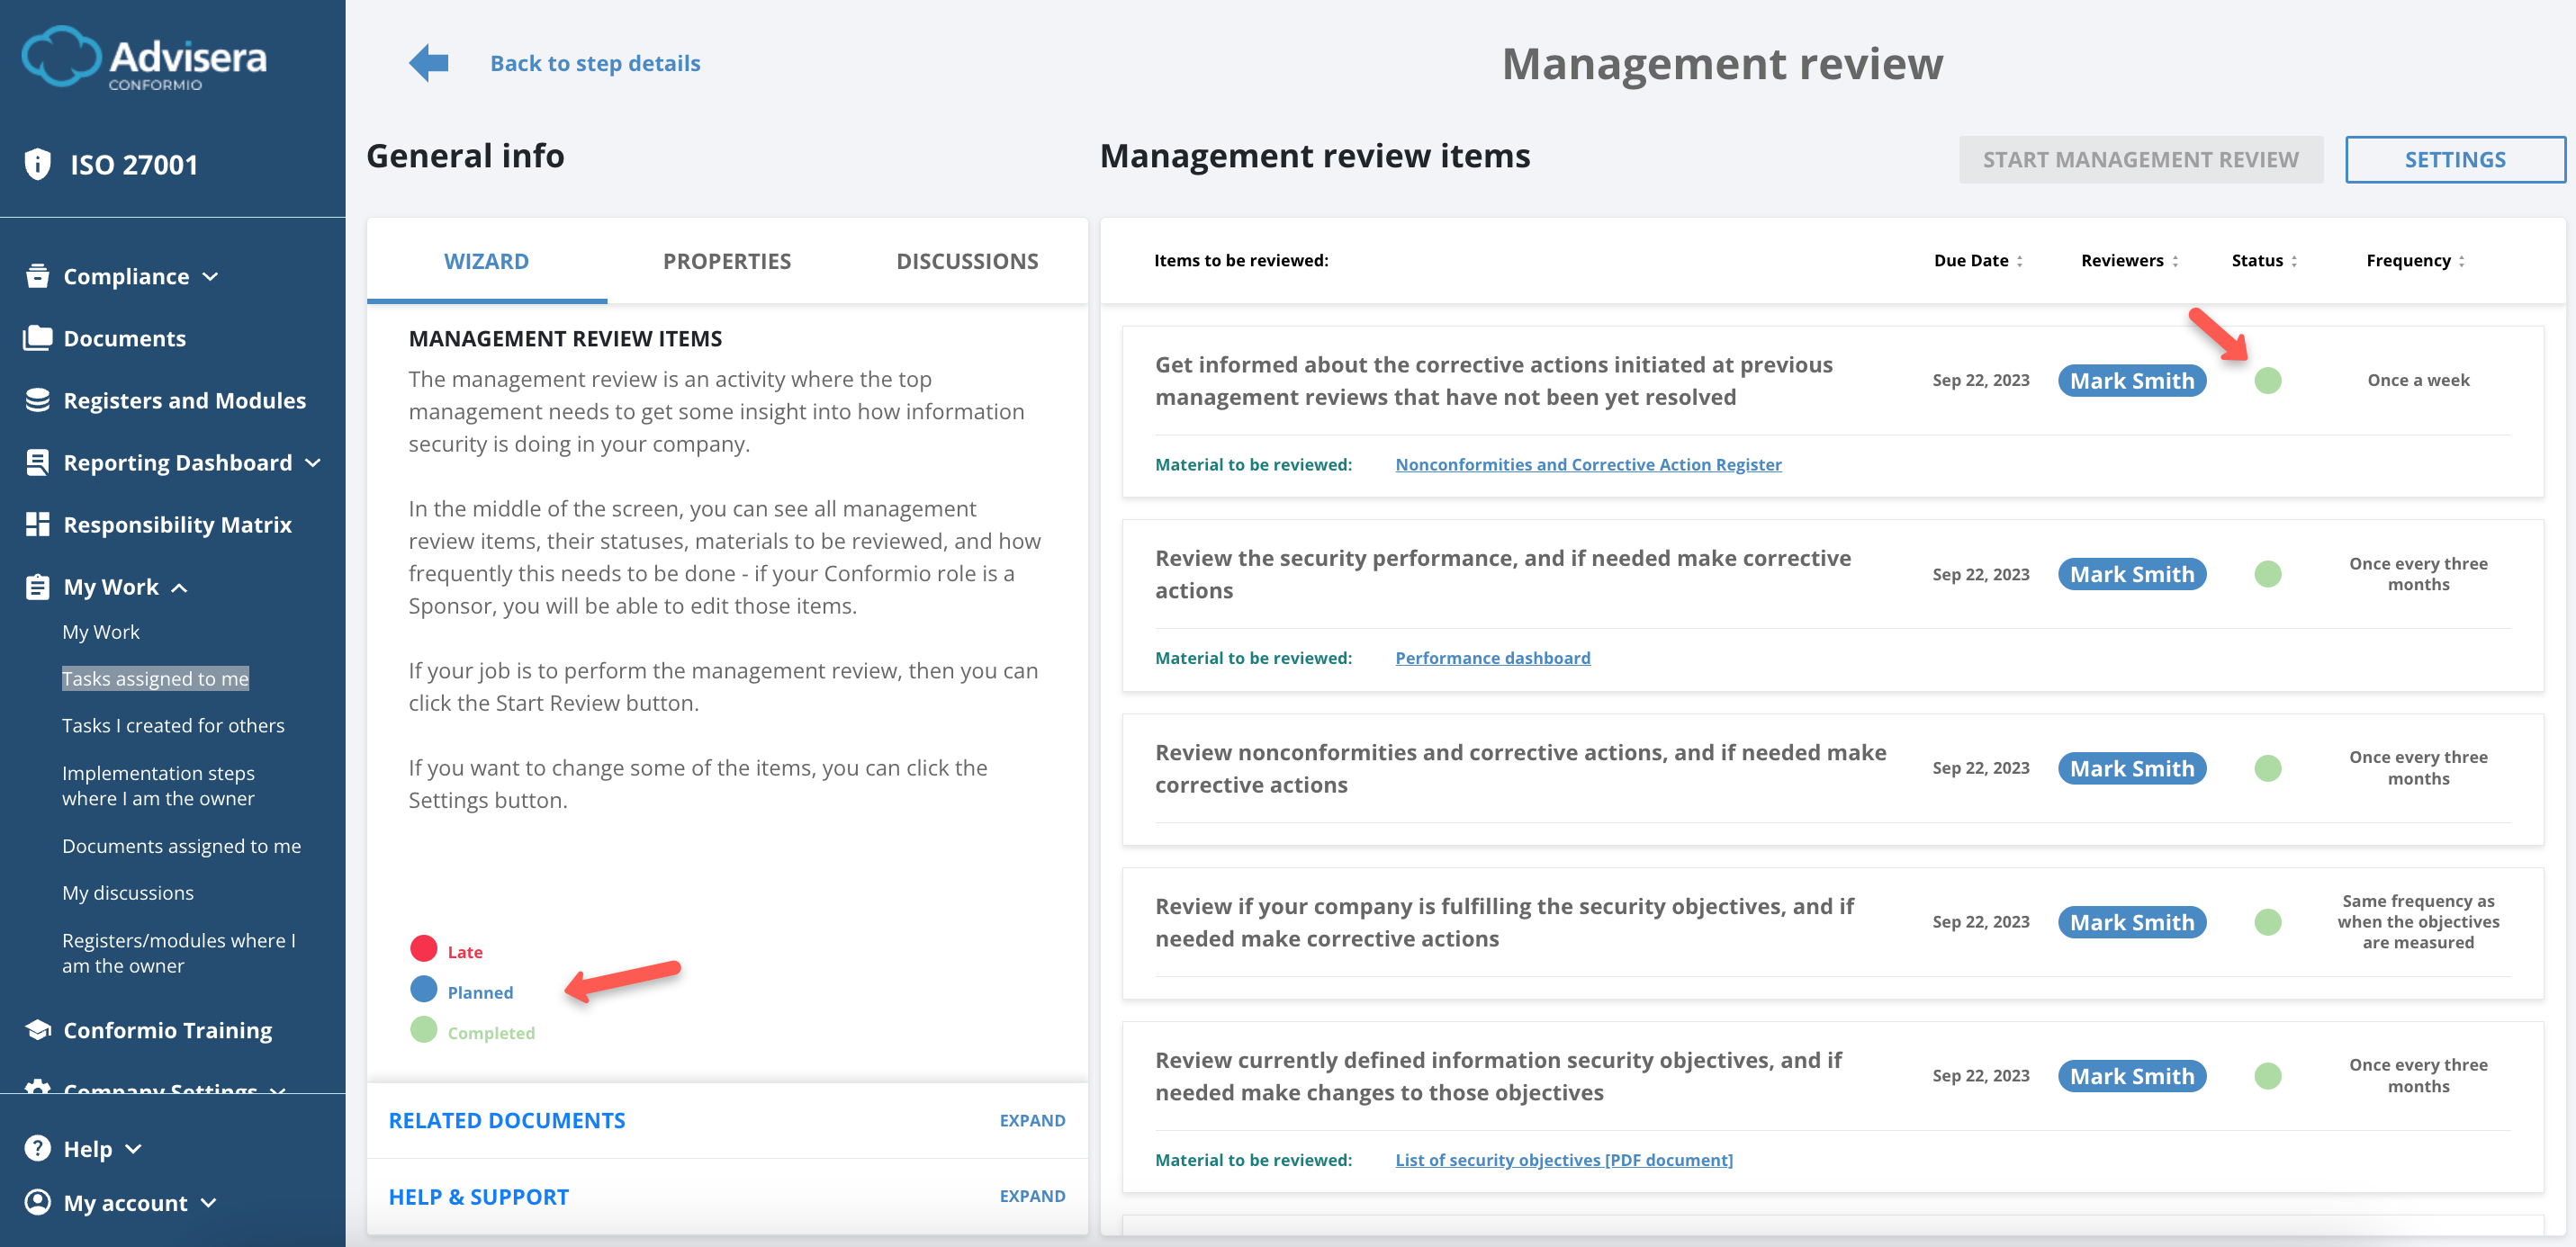Collapse the My Work section
The height and width of the screenshot is (1247, 2576).
(181, 588)
